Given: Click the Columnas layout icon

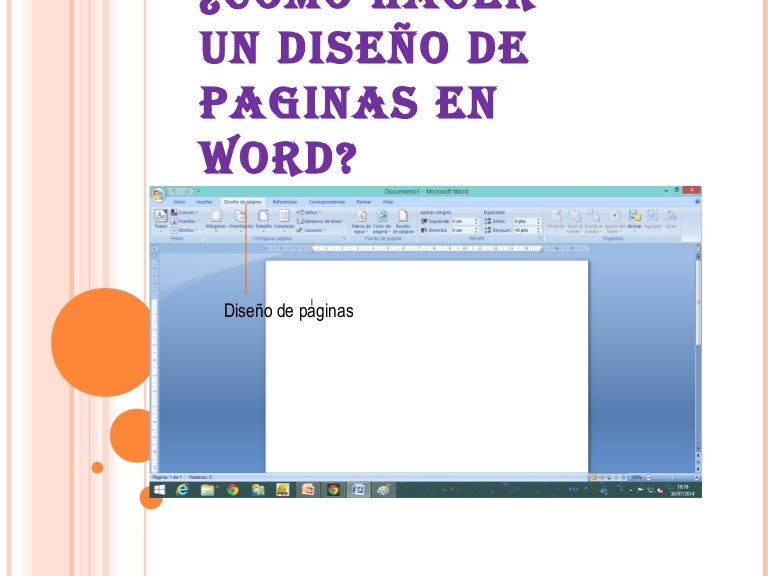Looking at the screenshot, I should (x=284, y=216).
